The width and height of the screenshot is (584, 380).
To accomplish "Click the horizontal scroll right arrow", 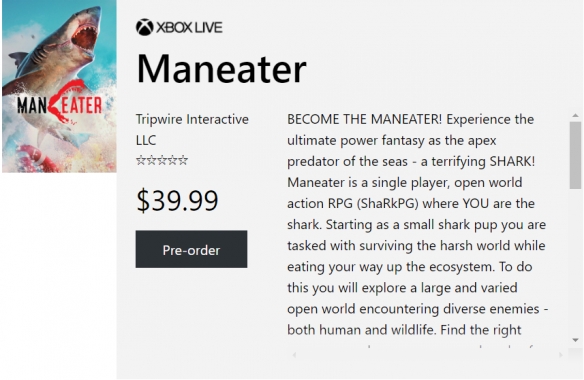I will pyautogui.click(x=561, y=355).
